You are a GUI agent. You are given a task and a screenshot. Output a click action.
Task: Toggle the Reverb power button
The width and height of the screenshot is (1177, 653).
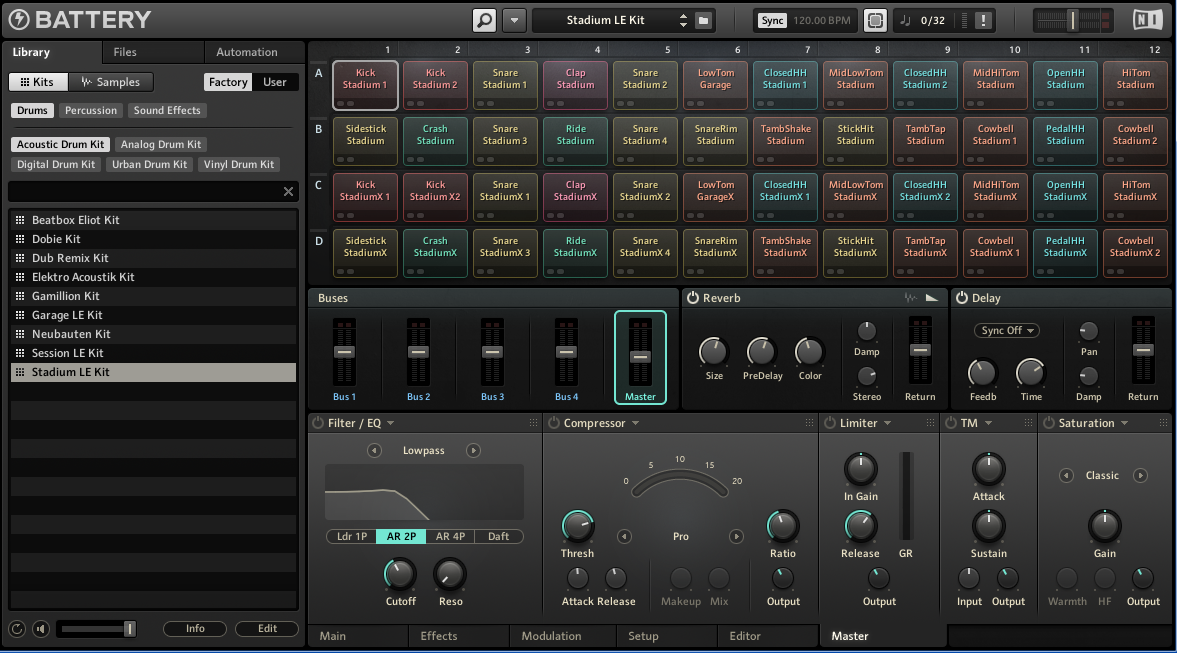coord(693,298)
